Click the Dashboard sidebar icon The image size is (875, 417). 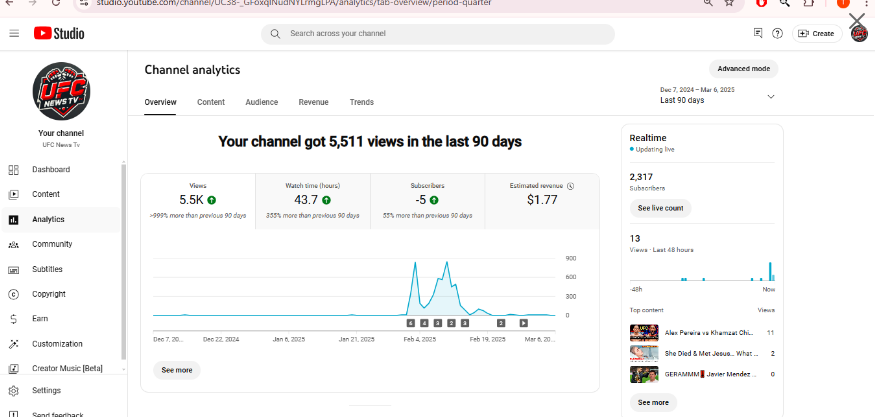[x=13, y=170]
